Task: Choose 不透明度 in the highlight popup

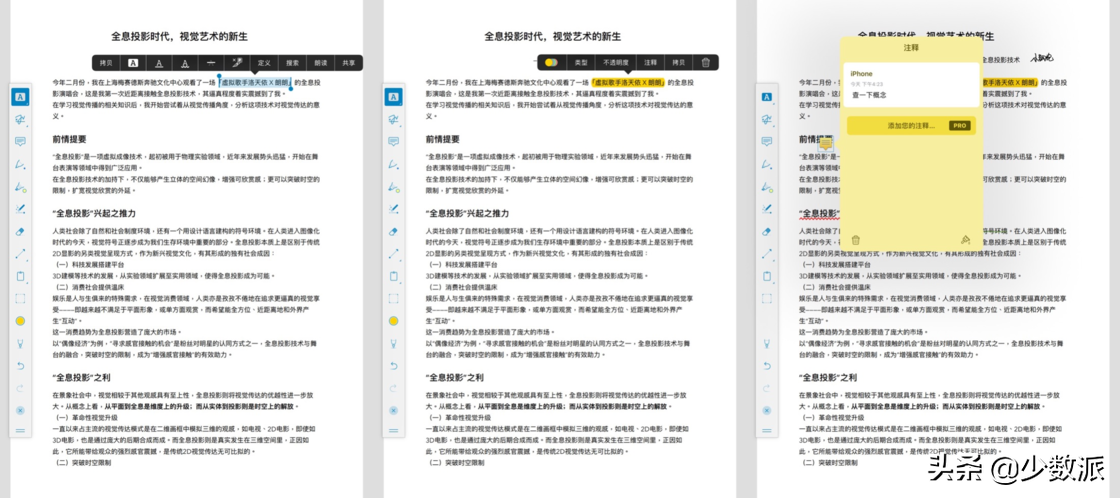Action: click(x=615, y=63)
